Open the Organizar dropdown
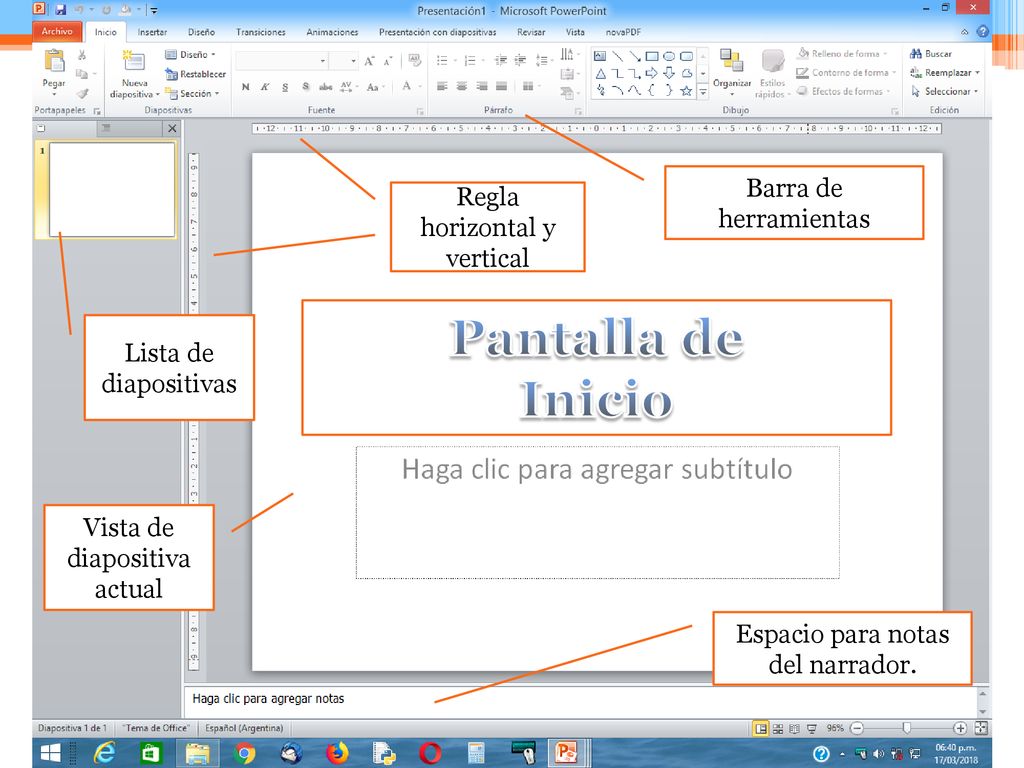This screenshot has height=768, width=1024. 731,71
